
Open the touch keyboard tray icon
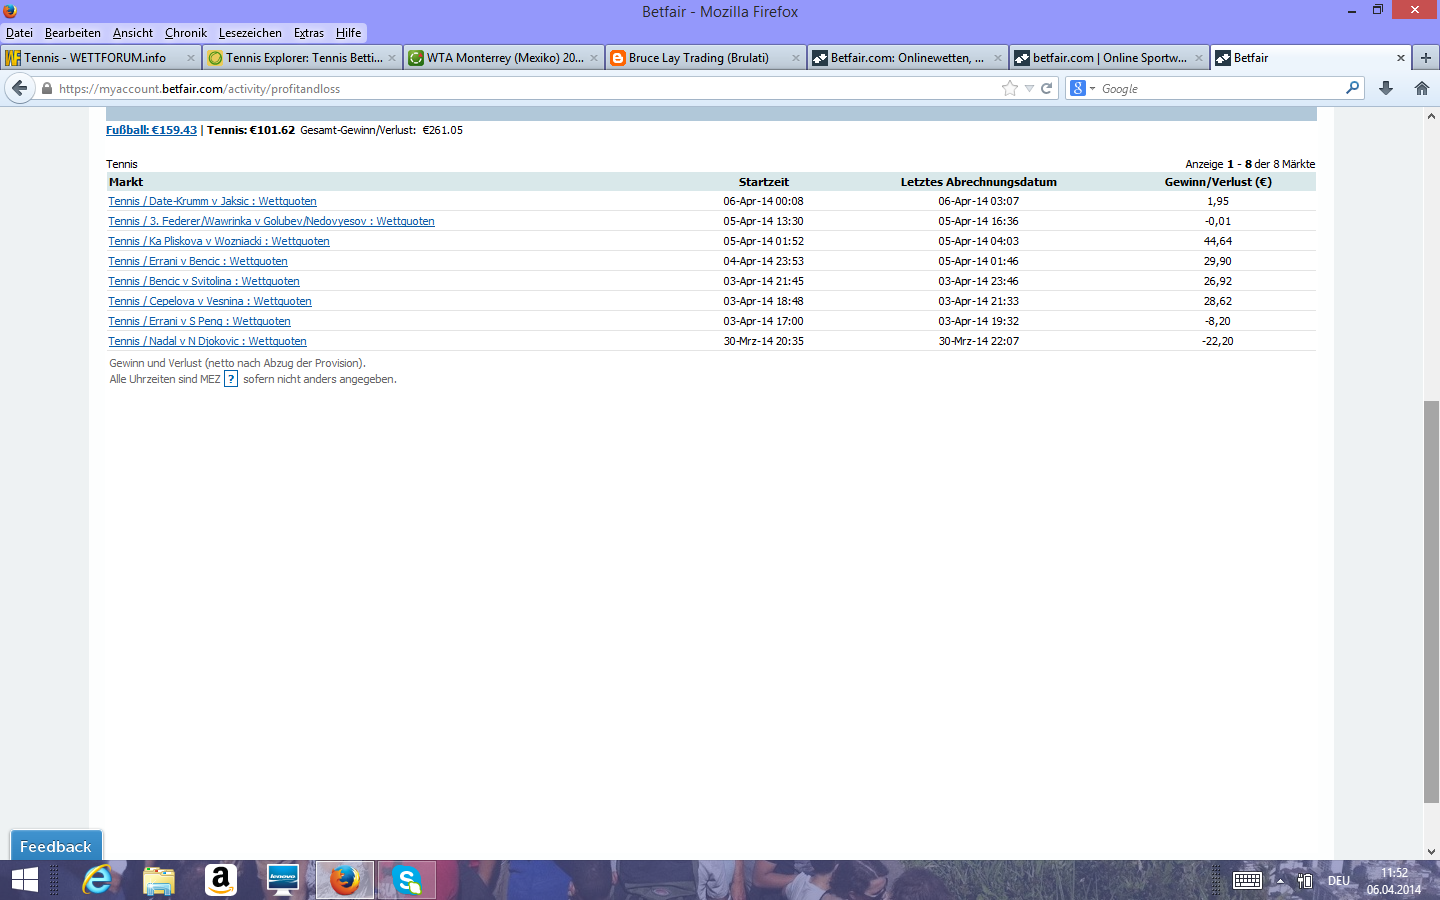[x=1247, y=880]
